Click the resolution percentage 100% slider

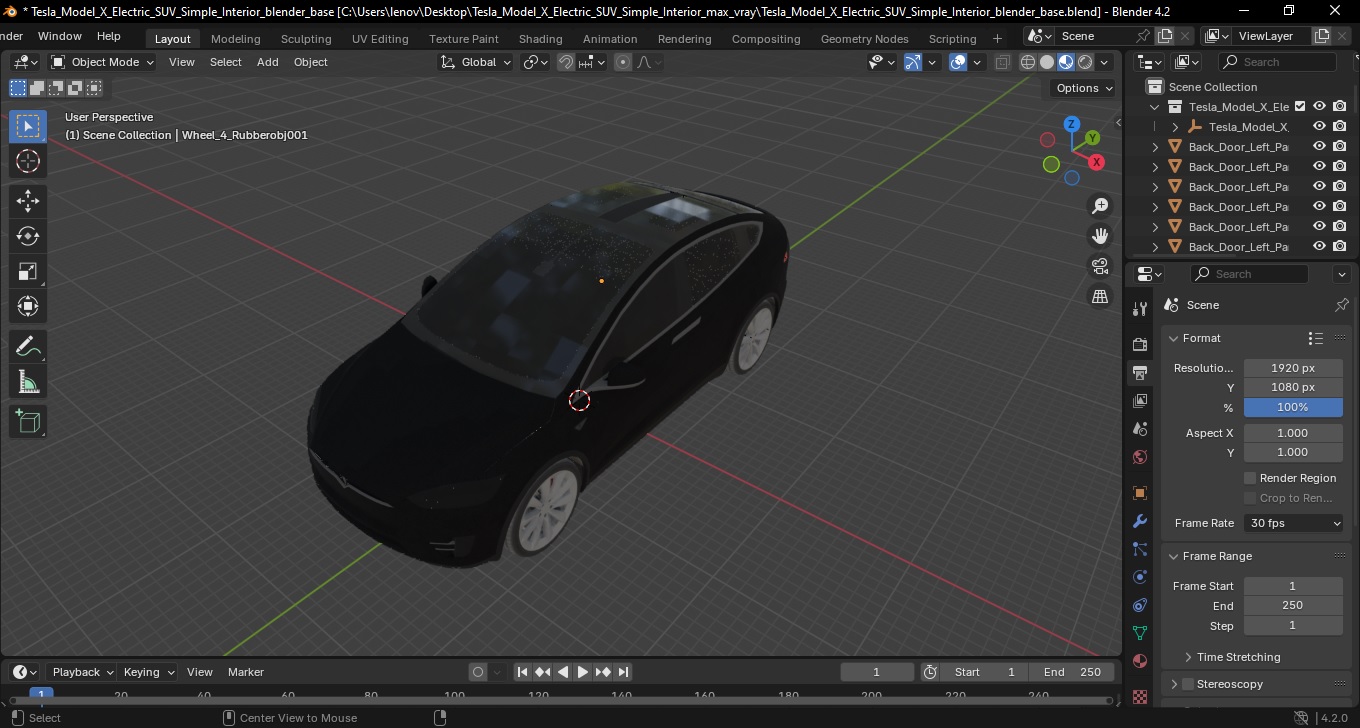click(x=1293, y=407)
